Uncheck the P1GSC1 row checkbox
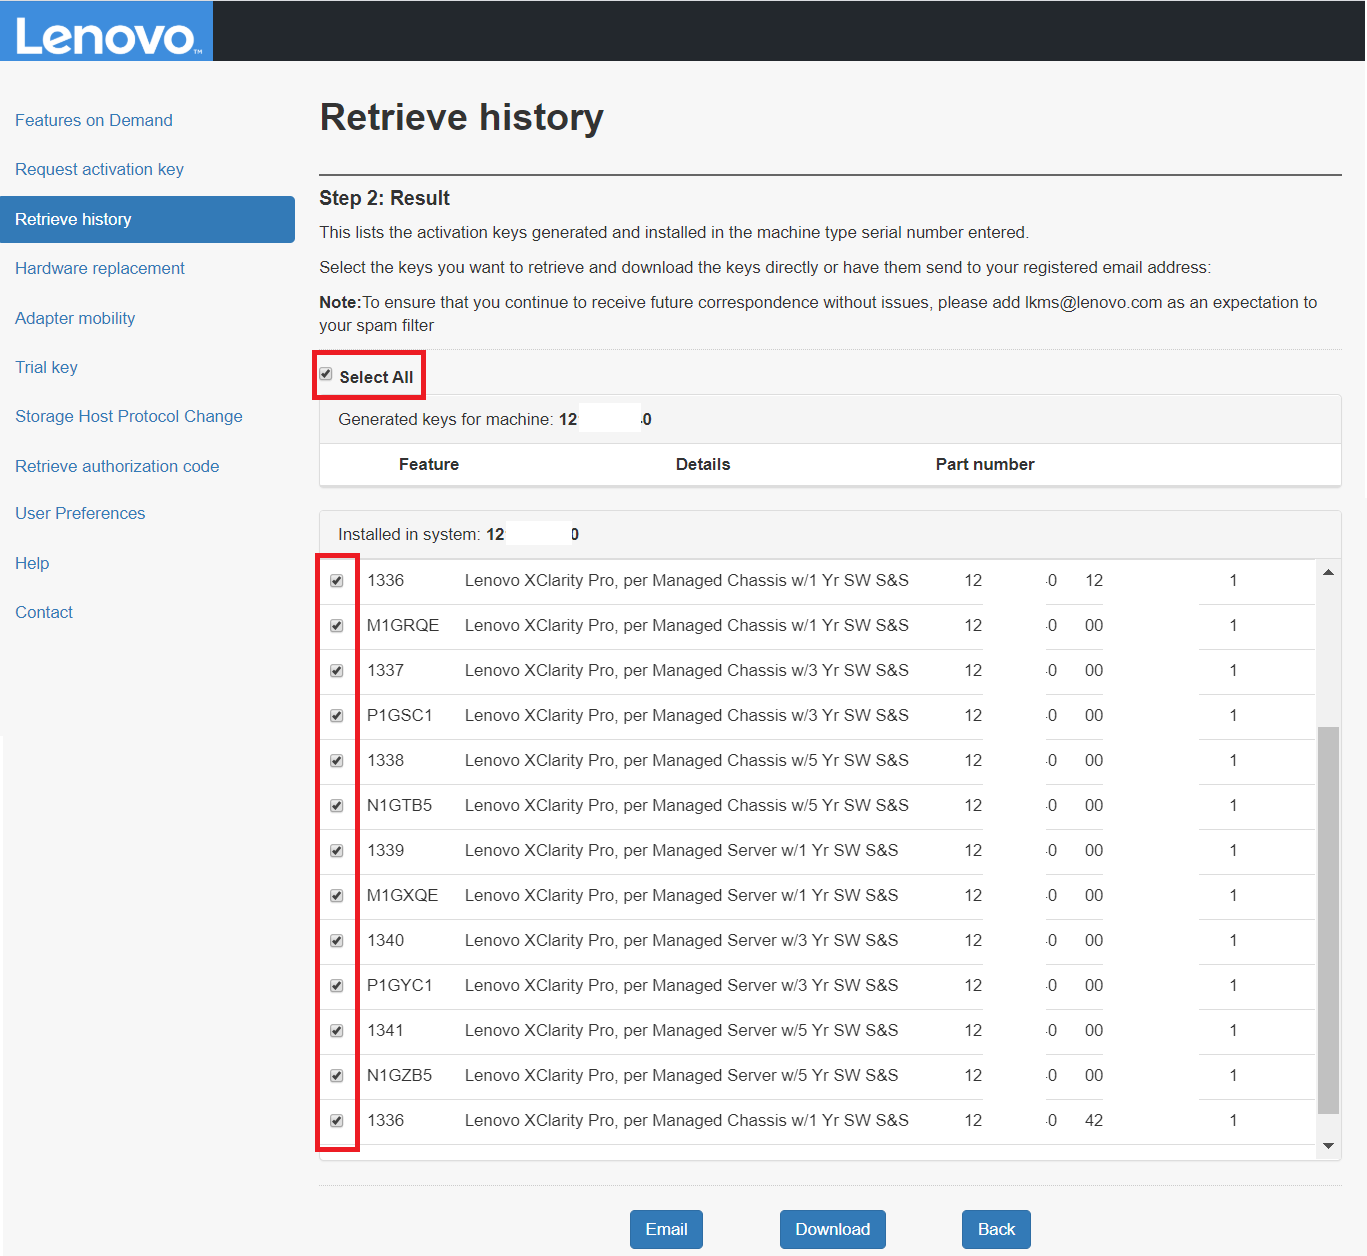1367x1256 pixels. [x=337, y=716]
